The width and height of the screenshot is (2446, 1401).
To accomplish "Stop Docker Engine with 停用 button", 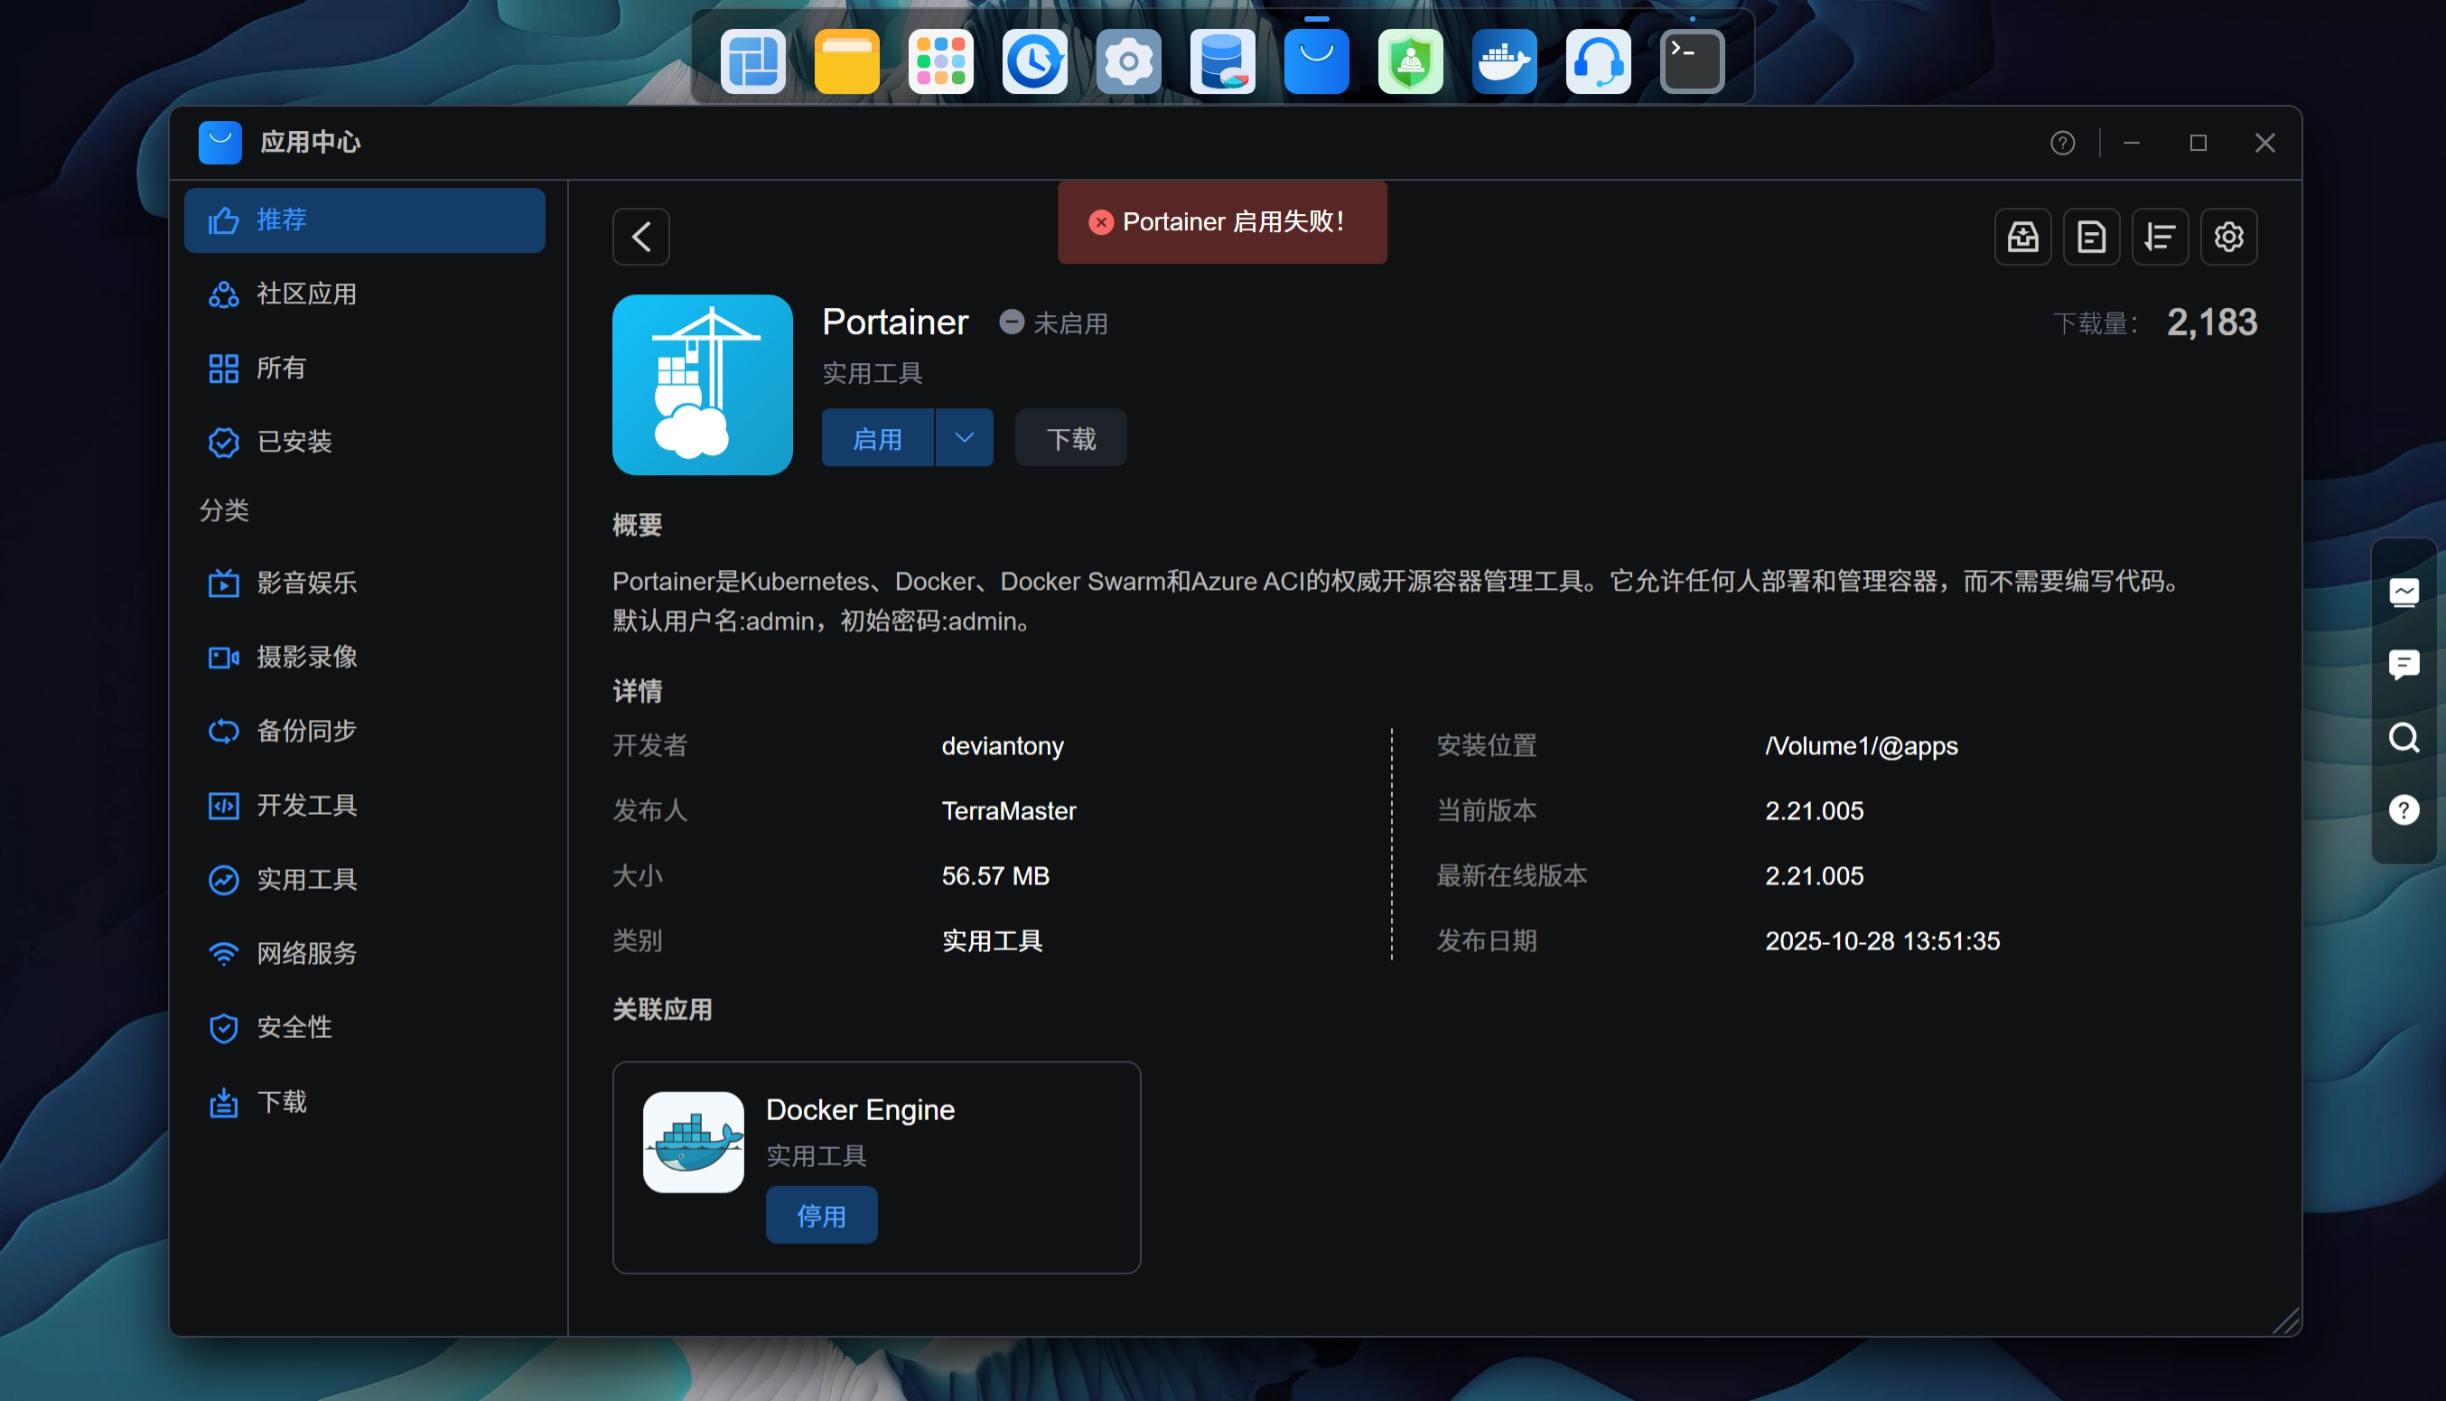I will 821,1216.
